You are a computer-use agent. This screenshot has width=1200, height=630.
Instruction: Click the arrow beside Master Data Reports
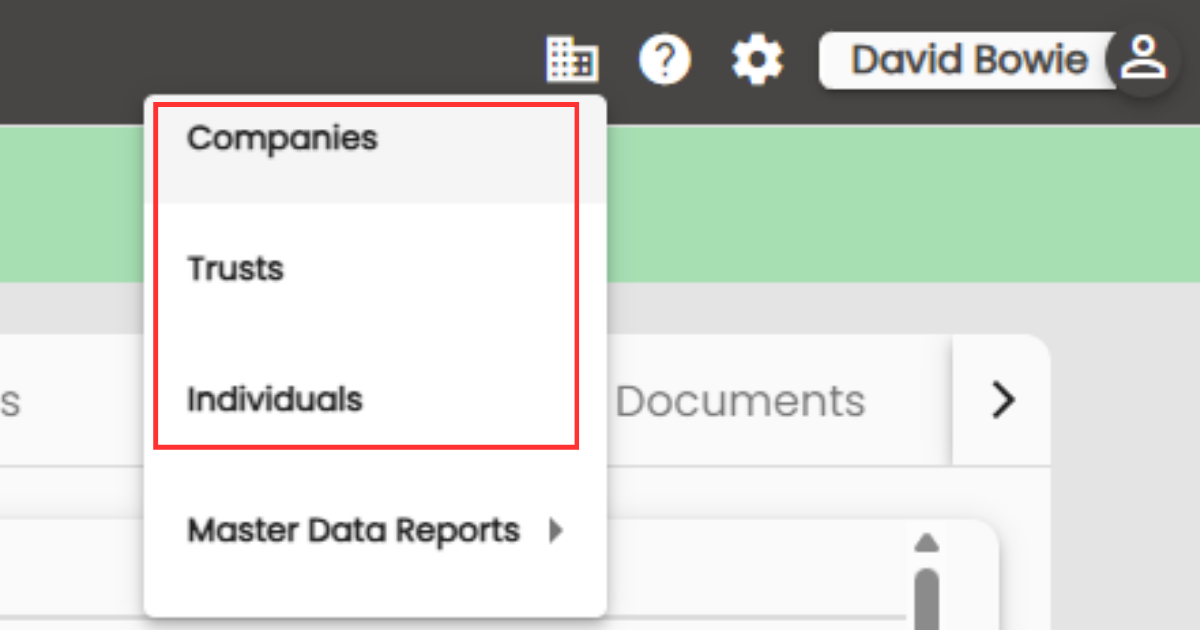click(x=557, y=530)
